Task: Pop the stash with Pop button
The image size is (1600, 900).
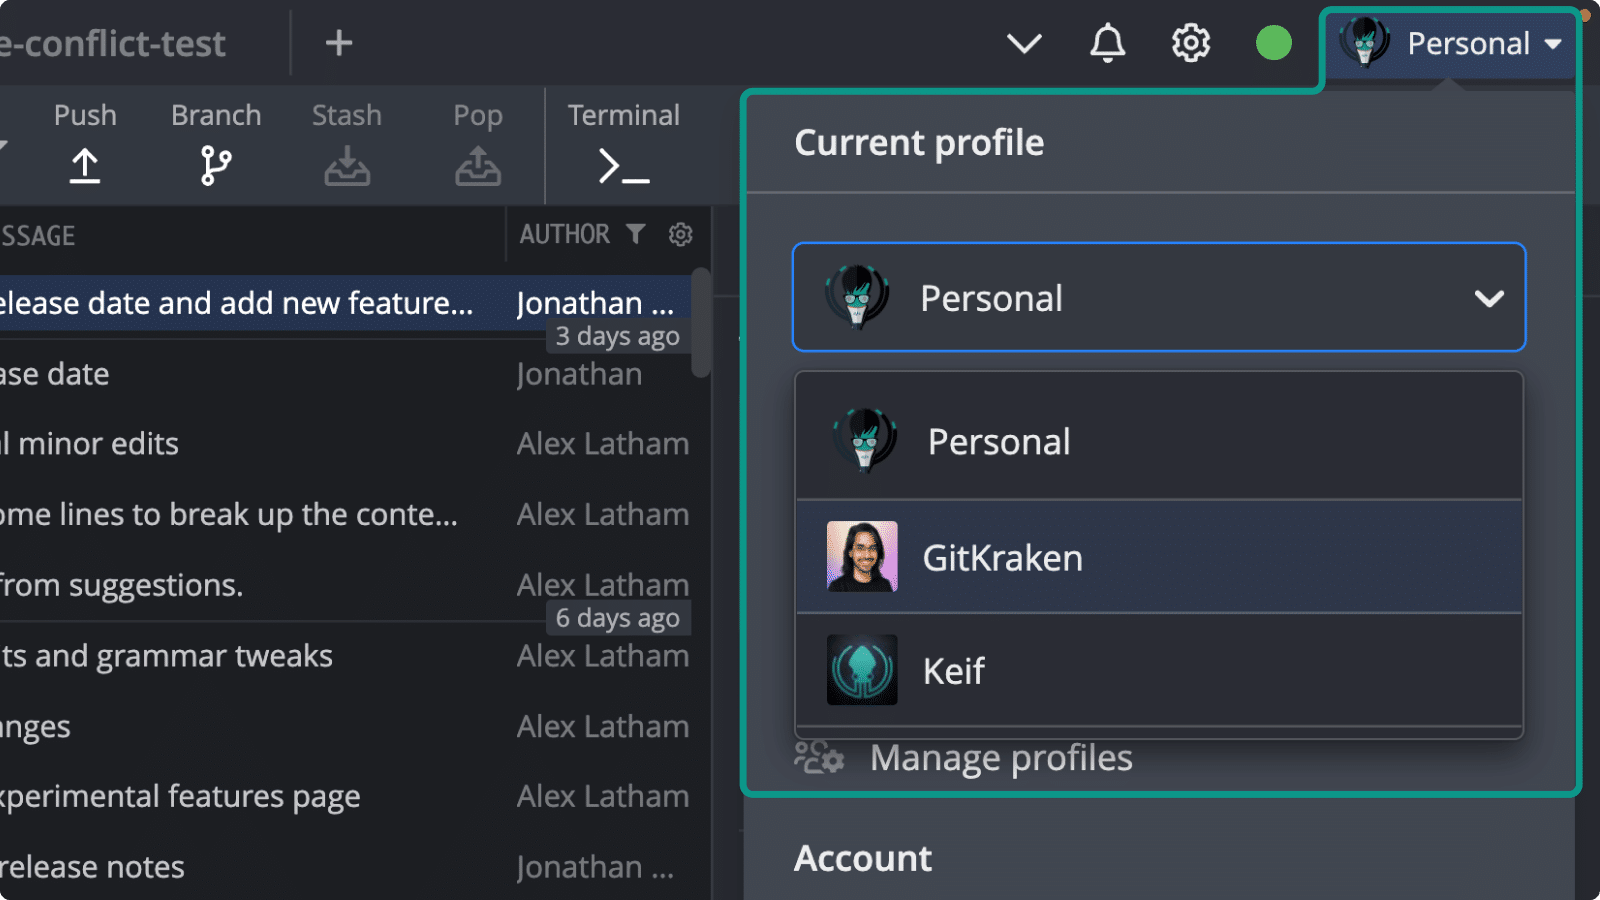Action: pos(478,142)
